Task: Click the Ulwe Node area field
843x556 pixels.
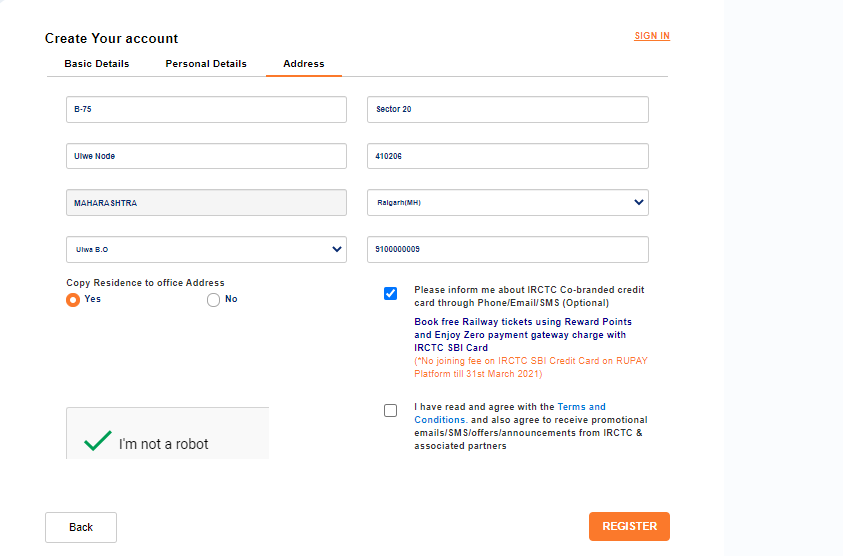Action: 206,156
